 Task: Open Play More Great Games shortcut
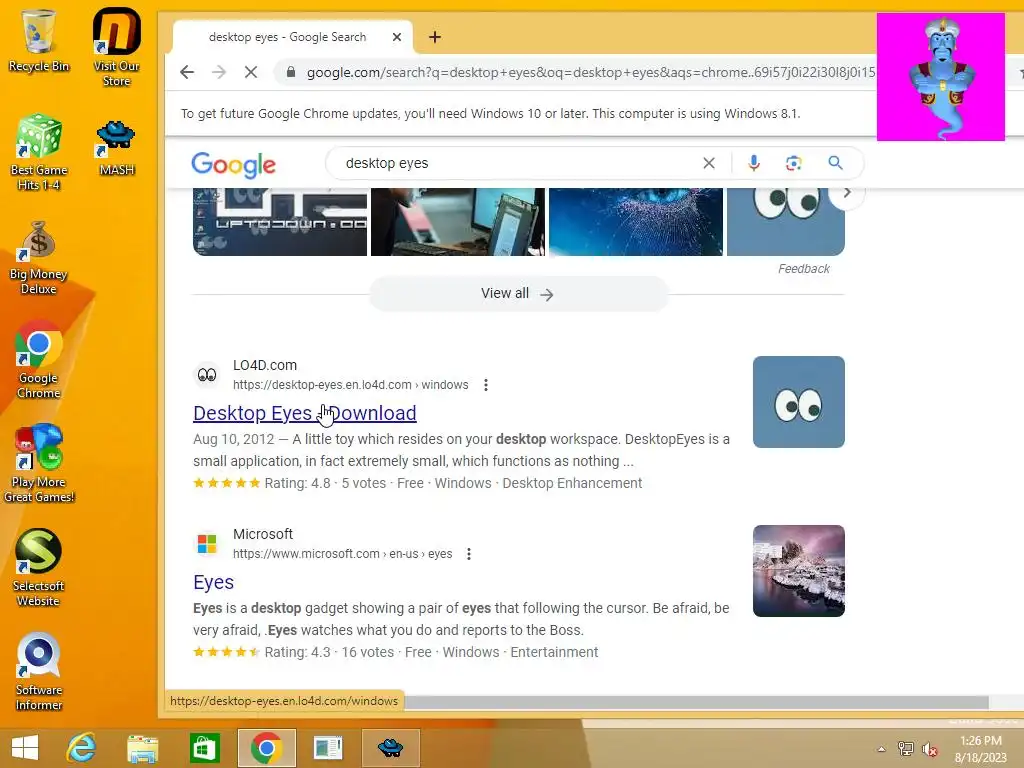point(39,464)
